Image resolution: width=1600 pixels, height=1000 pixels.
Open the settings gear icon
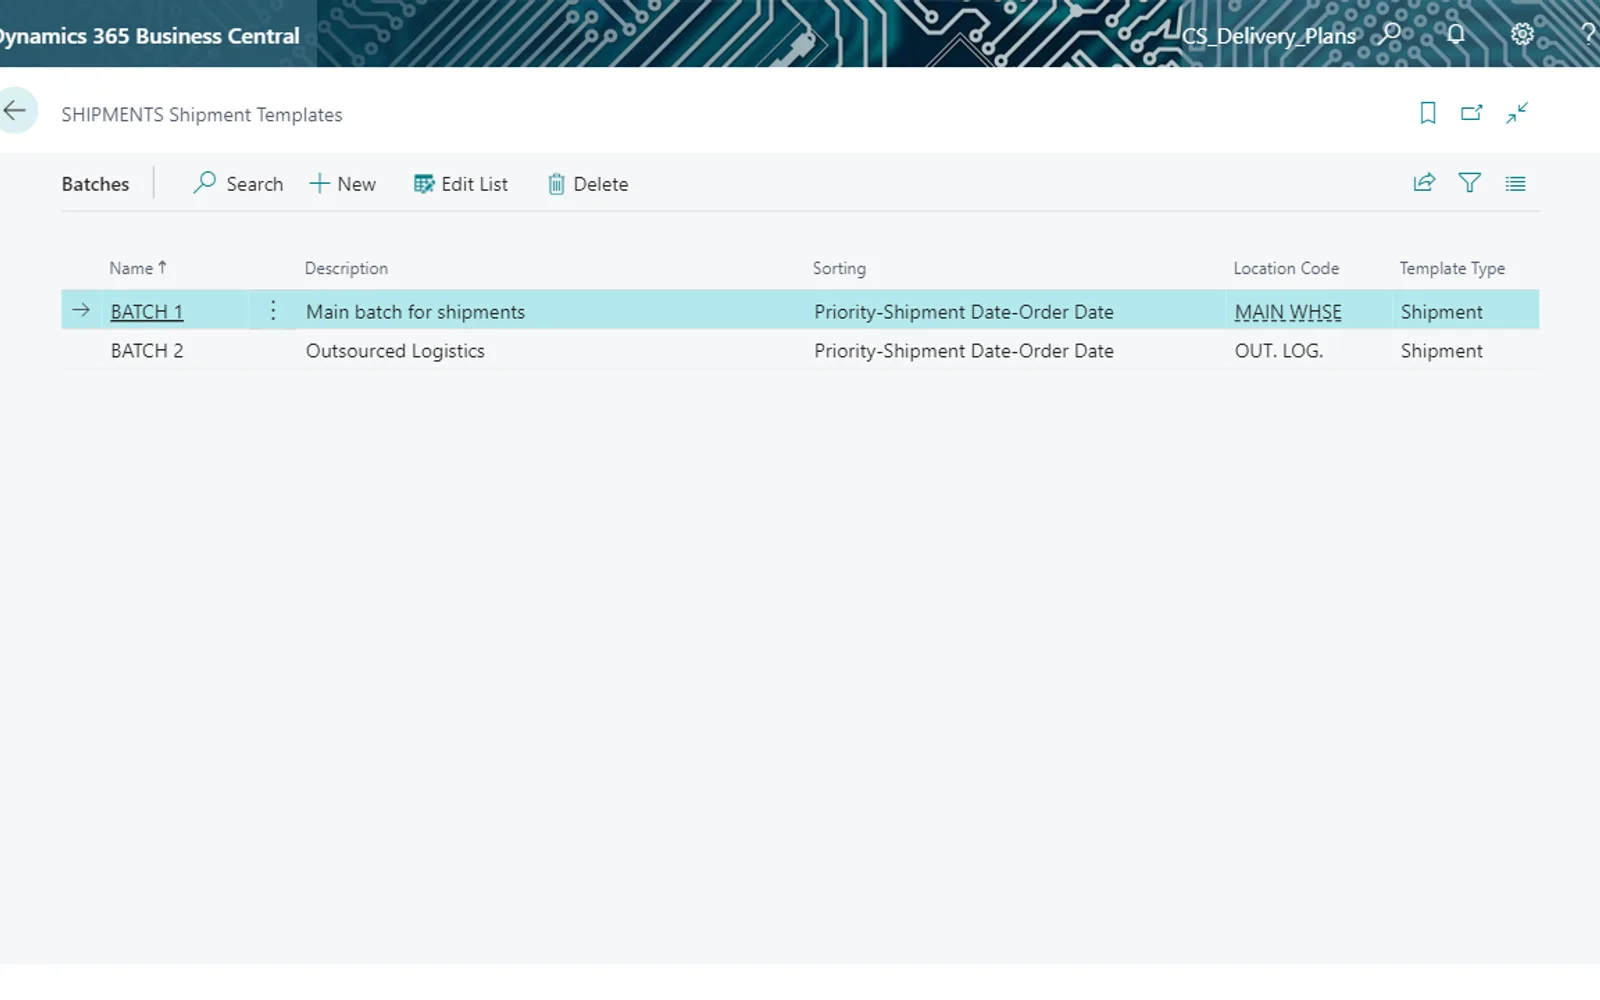click(x=1522, y=34)
